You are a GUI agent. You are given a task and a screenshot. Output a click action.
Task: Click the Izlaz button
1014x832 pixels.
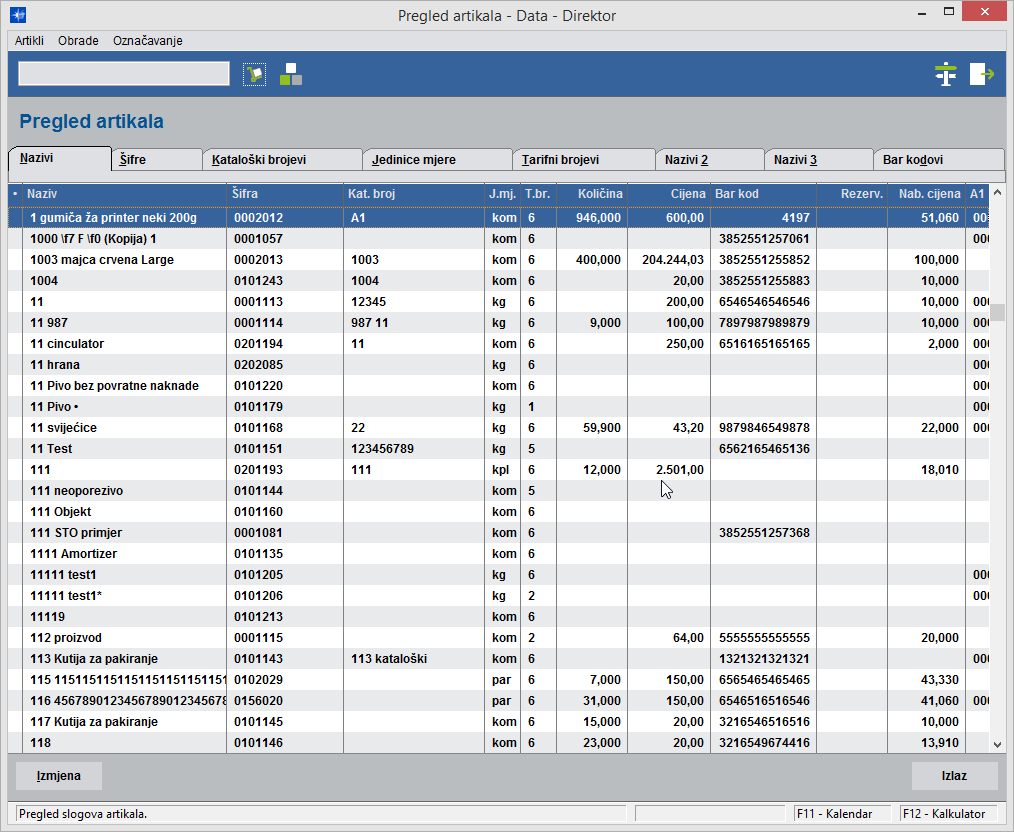coord(955,776)
